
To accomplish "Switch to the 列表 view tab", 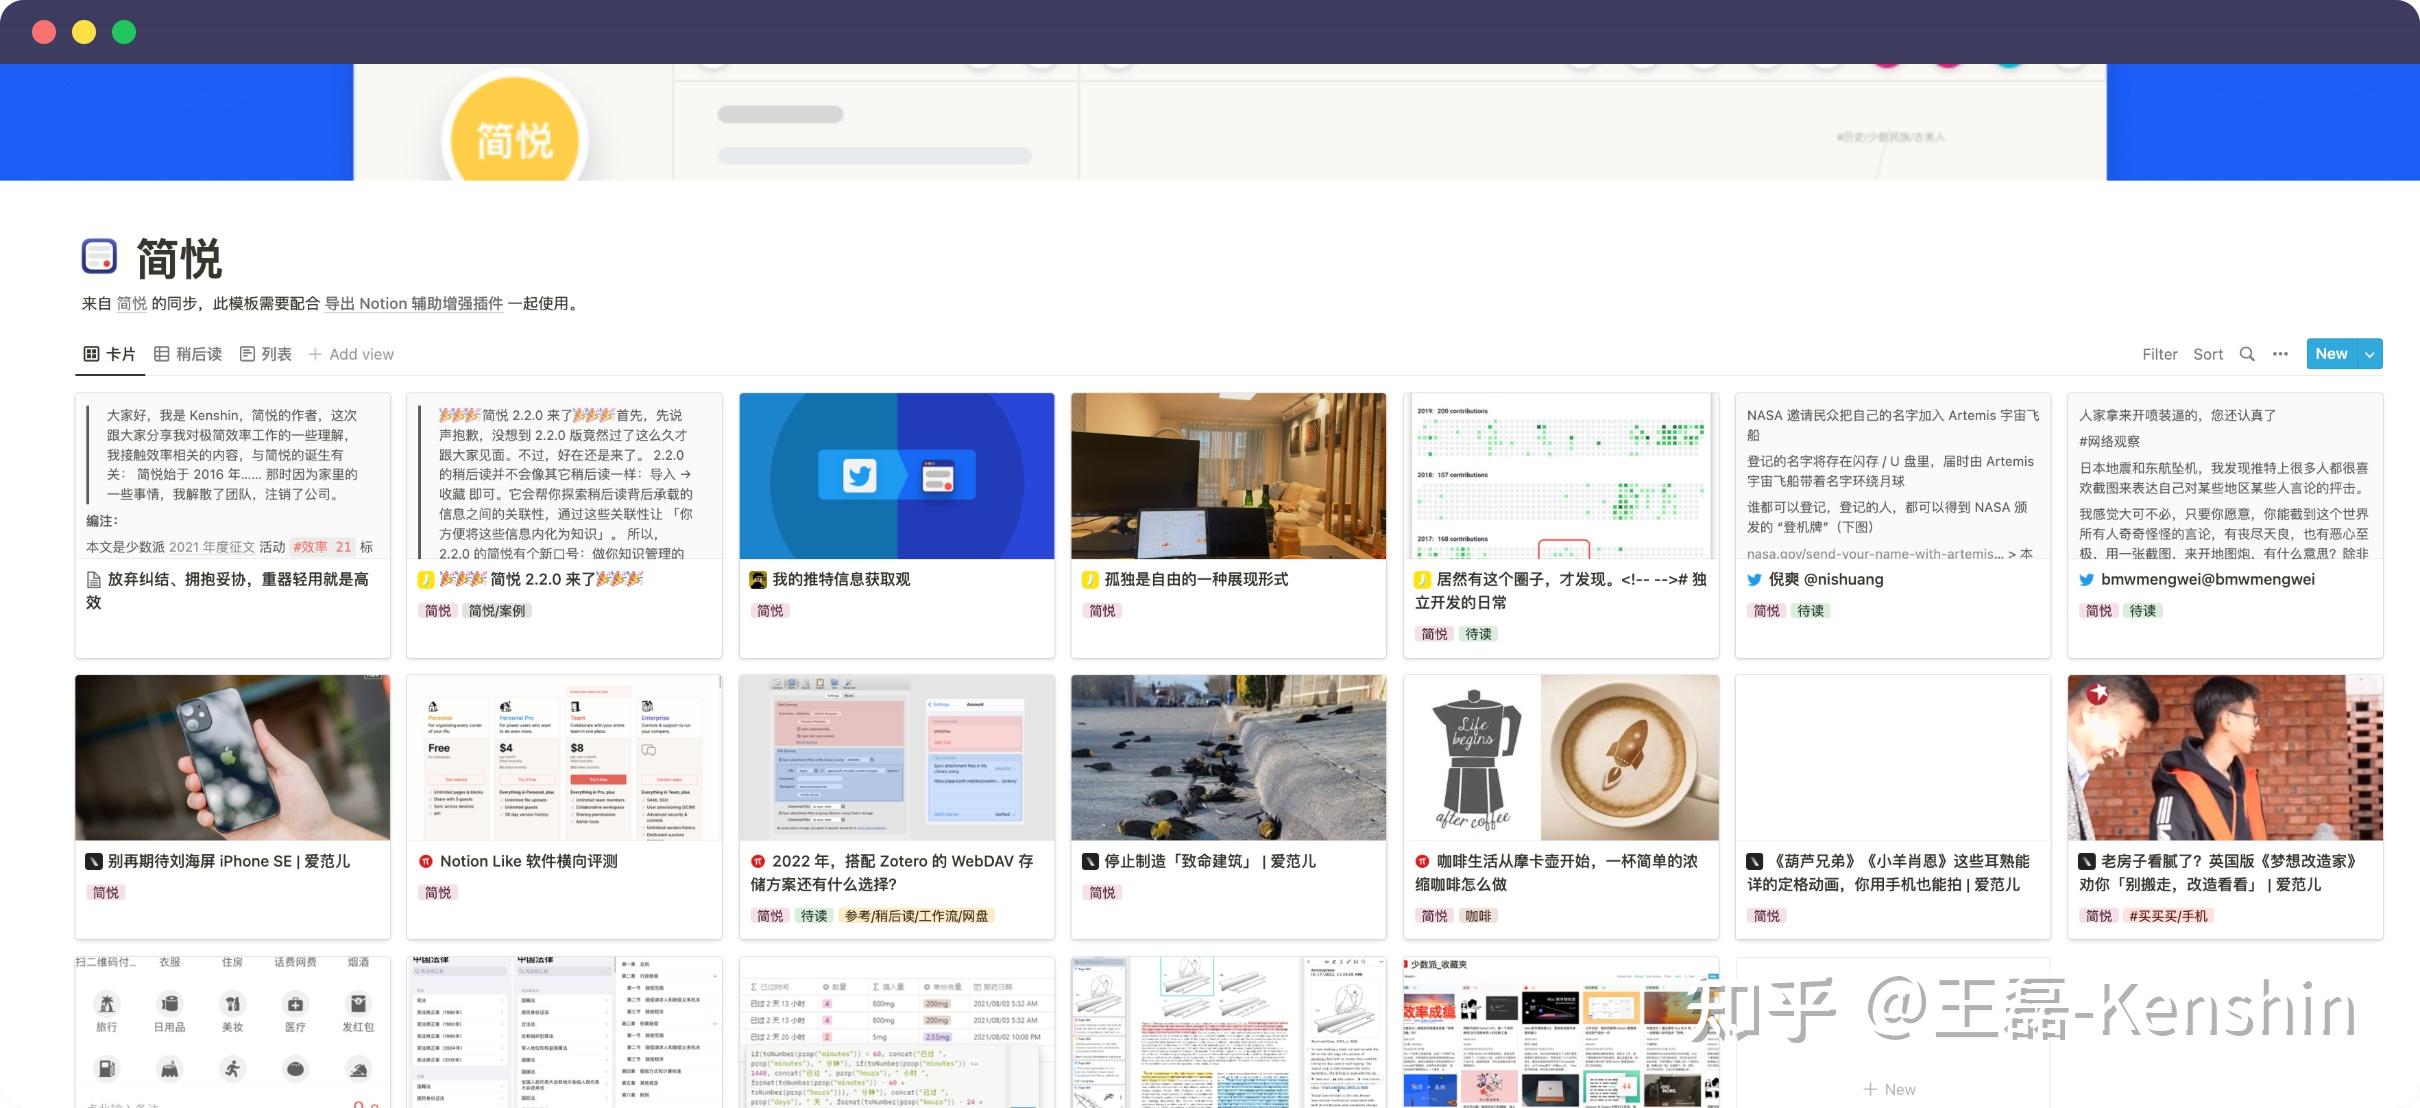I will point(266,354).
